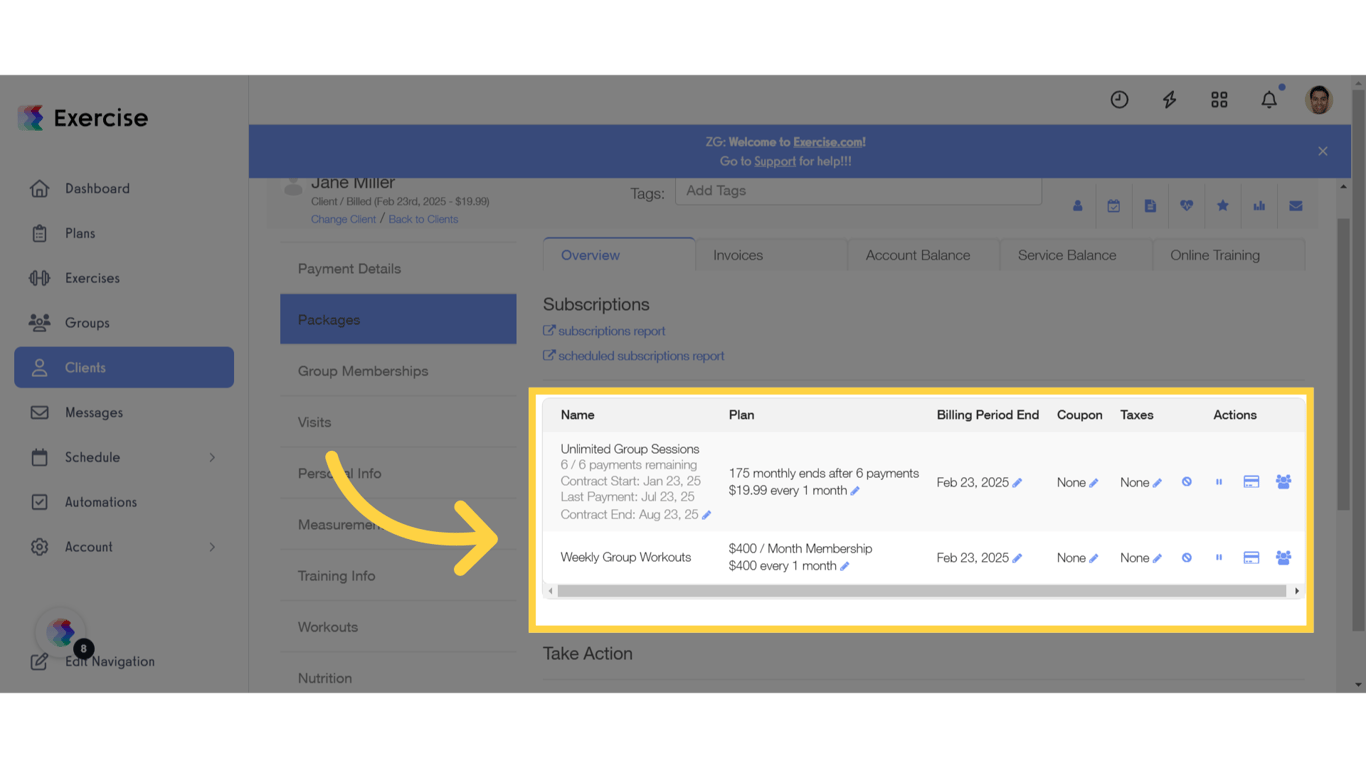The height and width of the screenshot is (768, 1366).
Task: Open the user profile avatar menu
Action: tap(1319, 99)
